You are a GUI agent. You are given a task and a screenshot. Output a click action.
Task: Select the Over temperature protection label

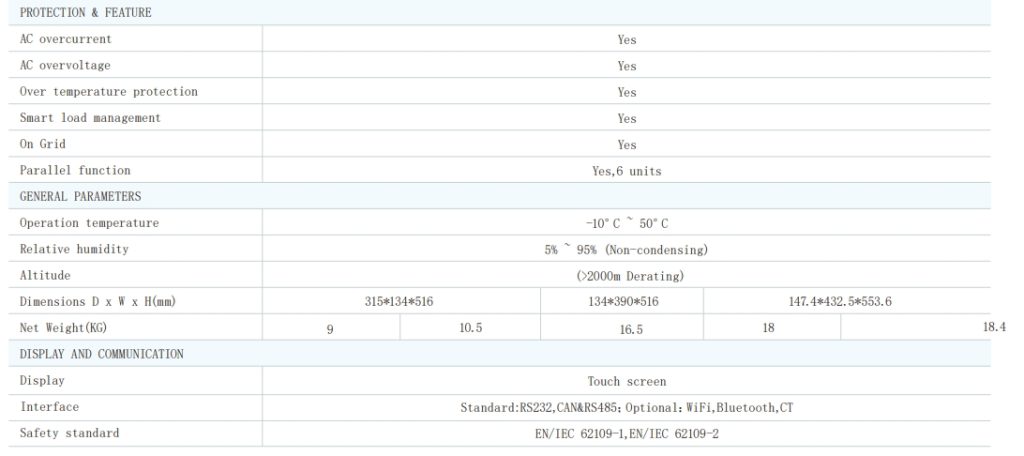point(109,92)
